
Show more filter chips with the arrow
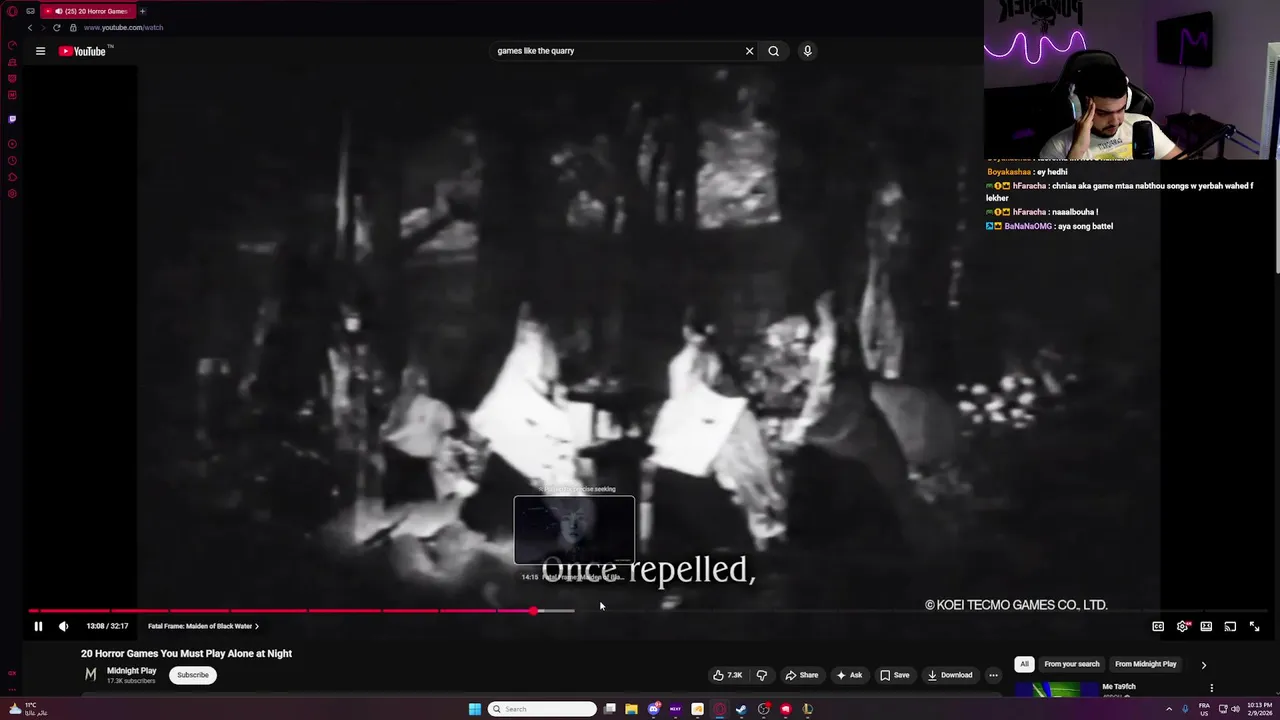tap(1203, 664)
